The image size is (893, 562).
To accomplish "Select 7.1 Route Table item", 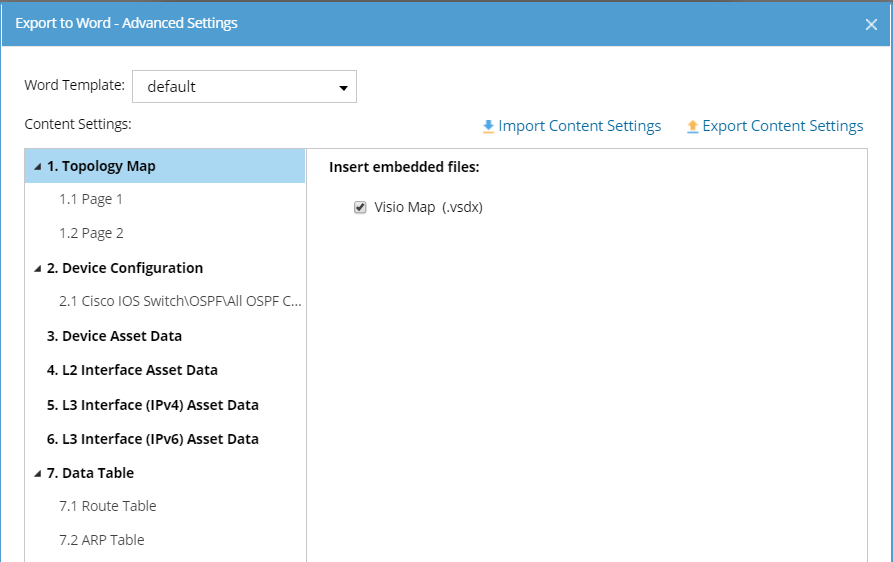I will tap(107, 506).
